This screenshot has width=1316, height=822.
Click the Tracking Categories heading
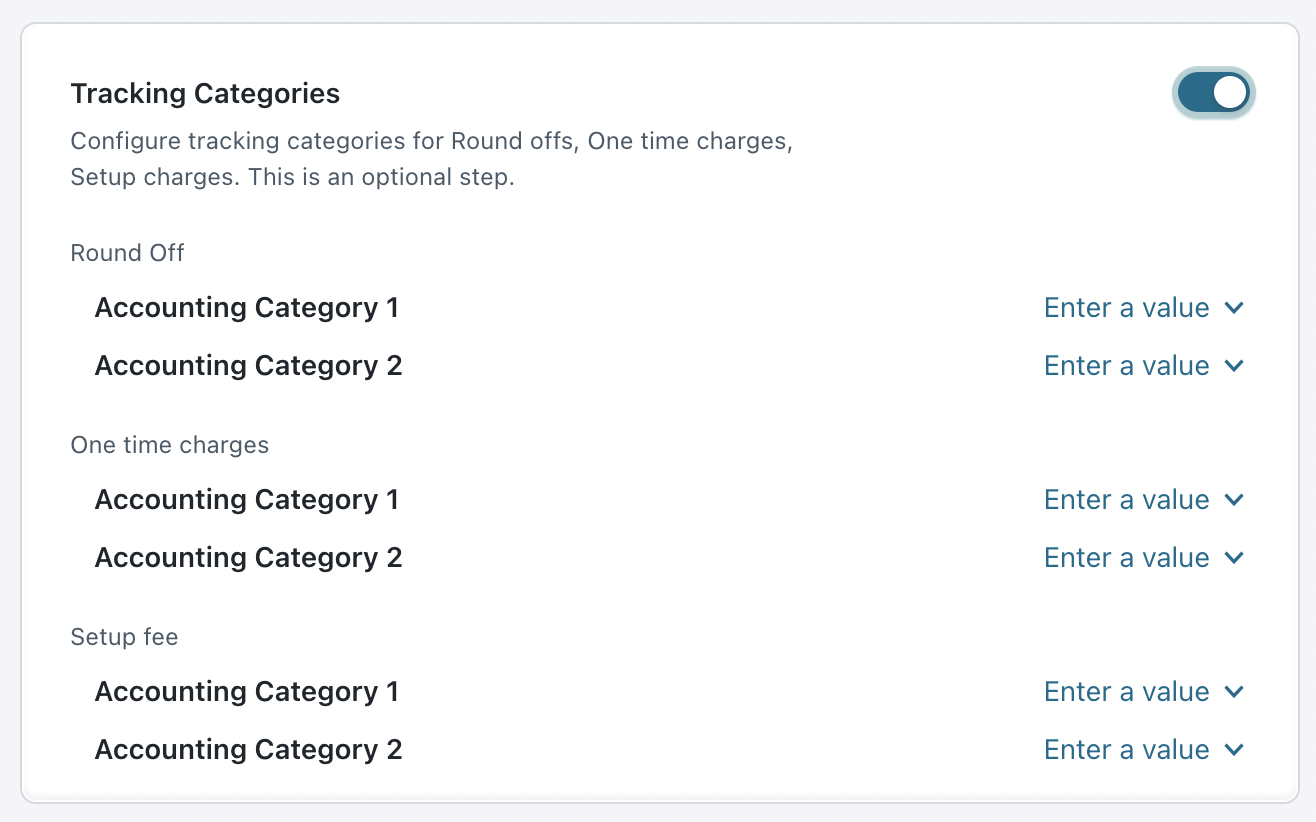205,94
